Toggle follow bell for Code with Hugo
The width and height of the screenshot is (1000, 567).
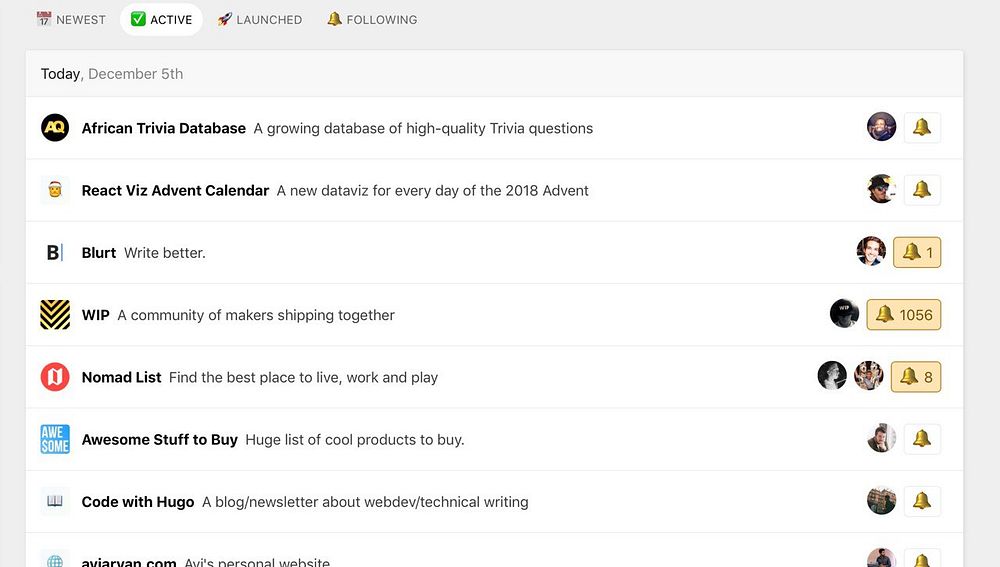pos(922,501)
